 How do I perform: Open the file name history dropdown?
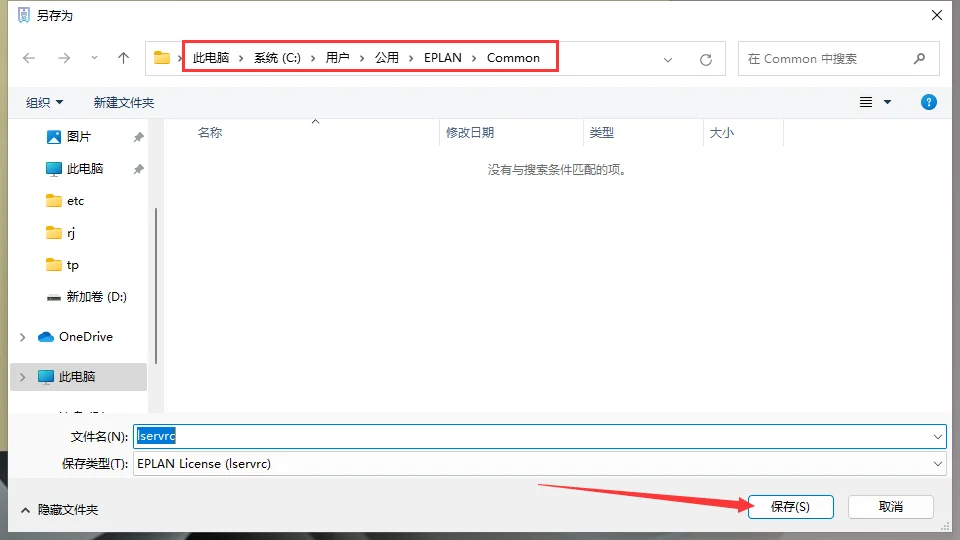pyautogui.click(x=937, y=437)
